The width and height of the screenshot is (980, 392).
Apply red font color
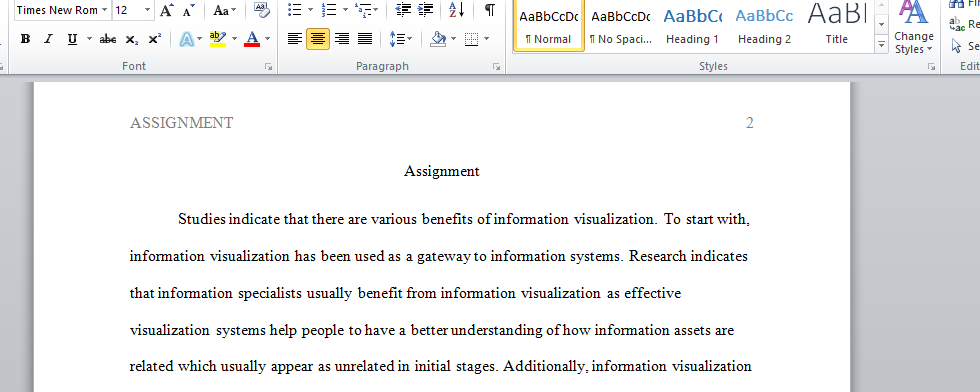[252, 39]
